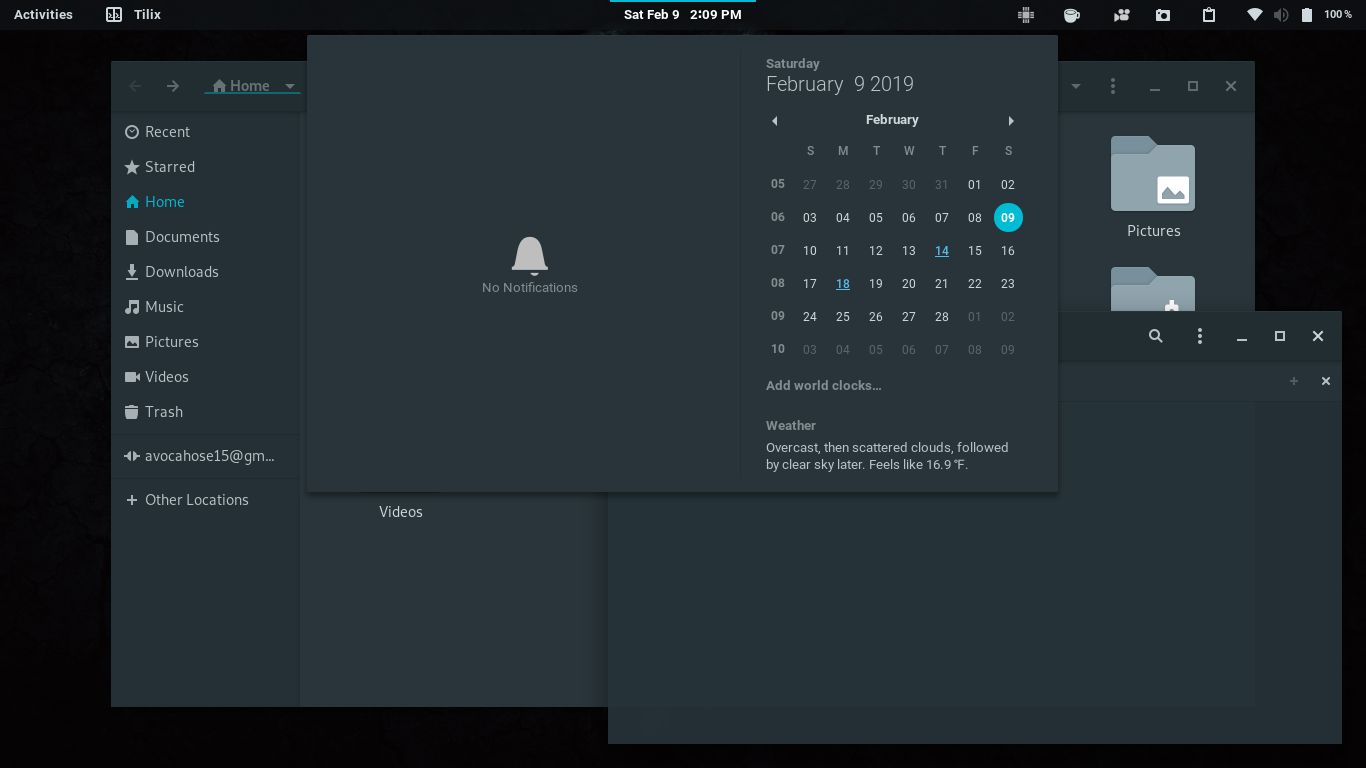Click the battery icon in top bar
The height and width of the screenshot is (768, 1366).
click(x=1307, y=14)
